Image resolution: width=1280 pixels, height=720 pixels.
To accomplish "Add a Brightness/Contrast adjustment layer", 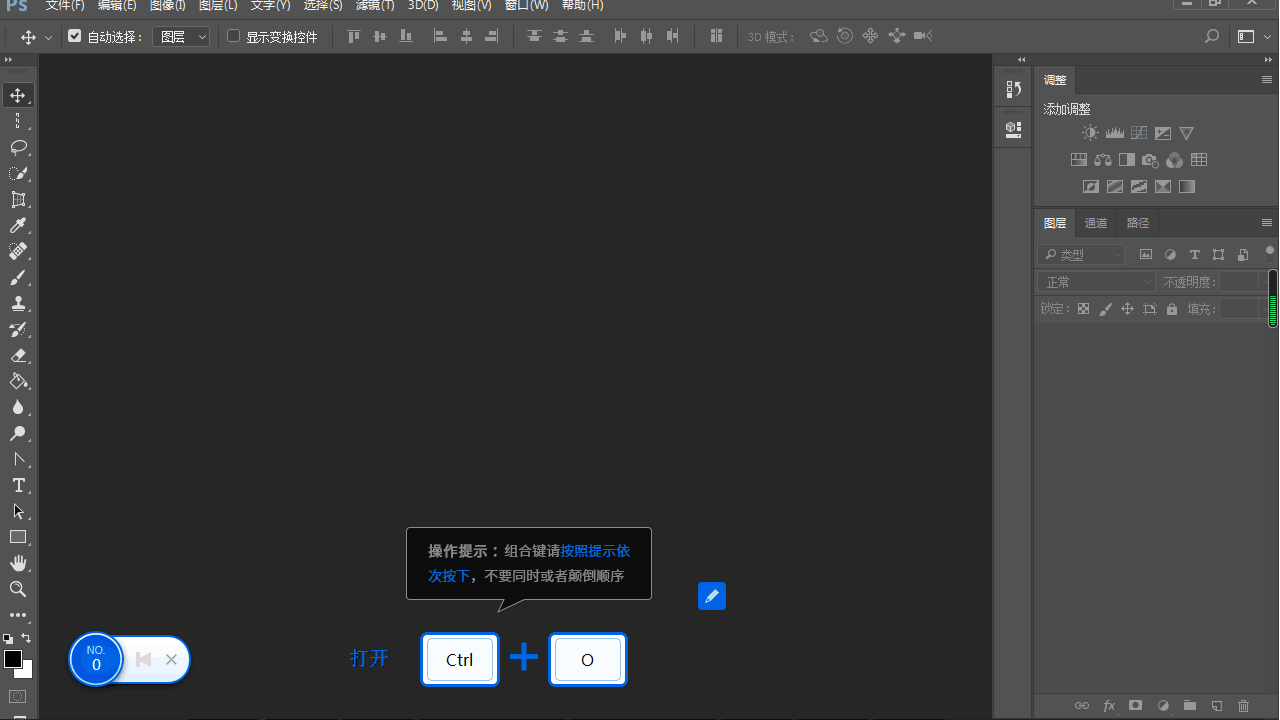I will click(x=1090, y=132).
